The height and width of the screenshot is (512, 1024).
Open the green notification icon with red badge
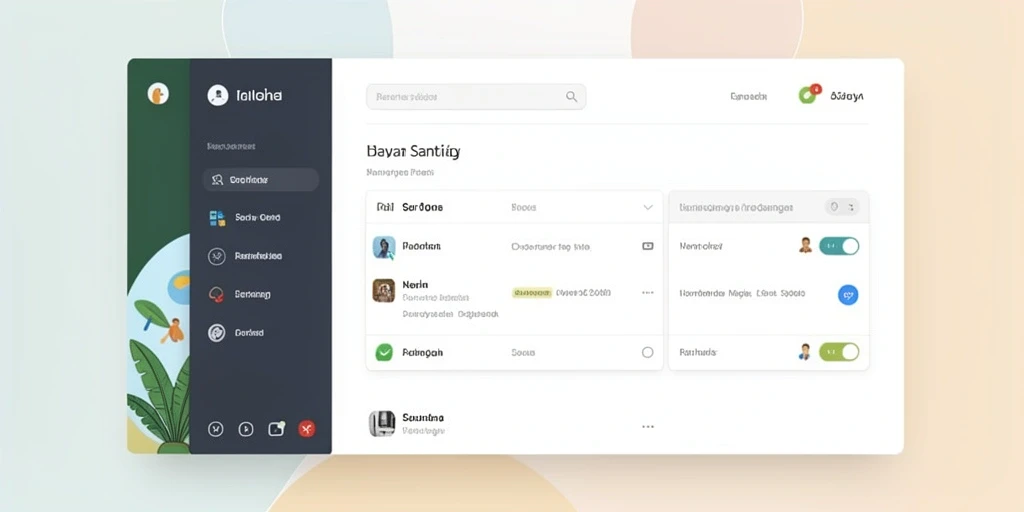pyautogui.click(x=808, y=95)
